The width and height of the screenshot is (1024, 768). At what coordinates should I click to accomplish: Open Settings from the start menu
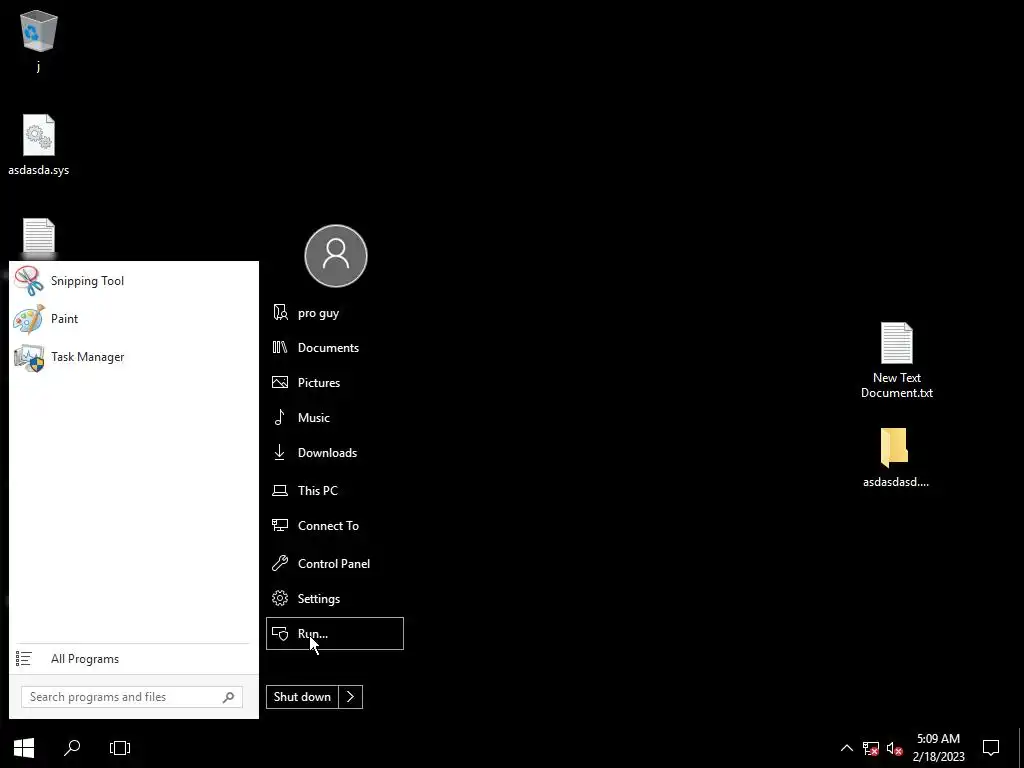[x=334, y=599]
